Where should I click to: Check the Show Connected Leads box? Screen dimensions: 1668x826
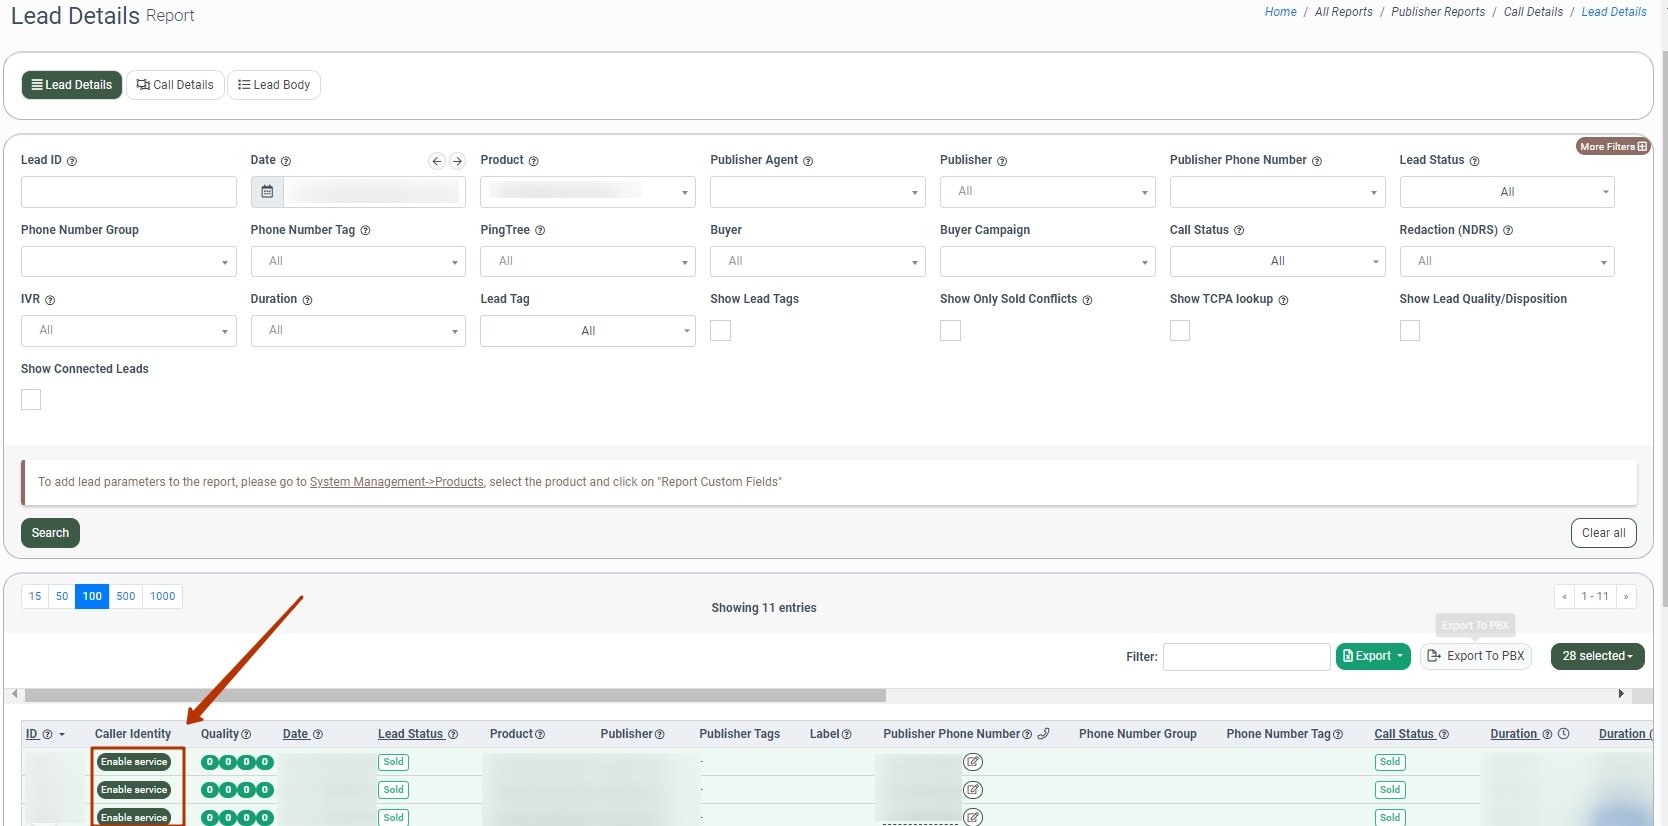(x=31, y=400)
